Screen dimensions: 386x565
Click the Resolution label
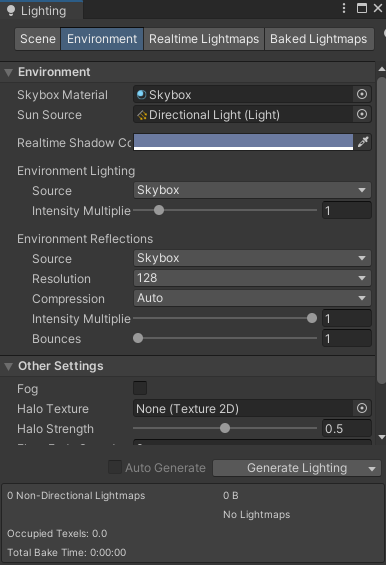click(x=61, y=279)
